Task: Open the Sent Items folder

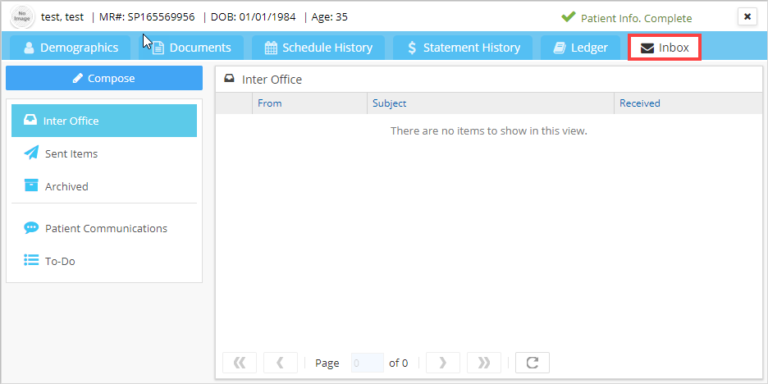Action: click(104, 154)
